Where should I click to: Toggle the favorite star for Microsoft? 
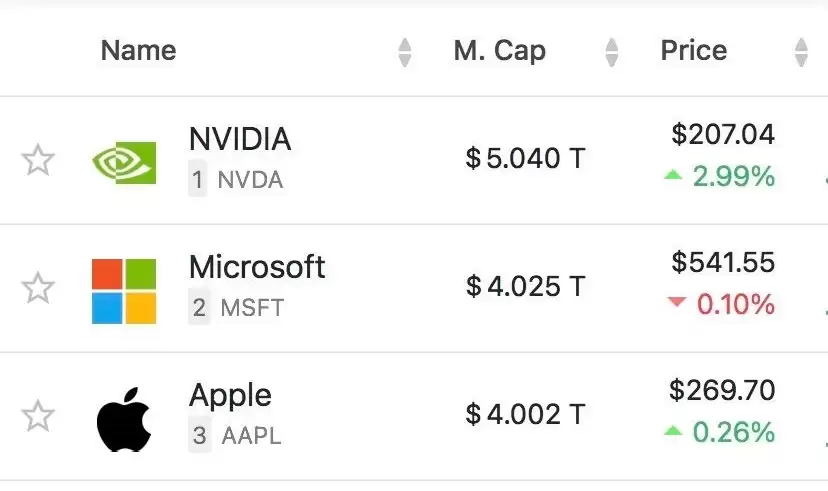(x=38, y=288)
